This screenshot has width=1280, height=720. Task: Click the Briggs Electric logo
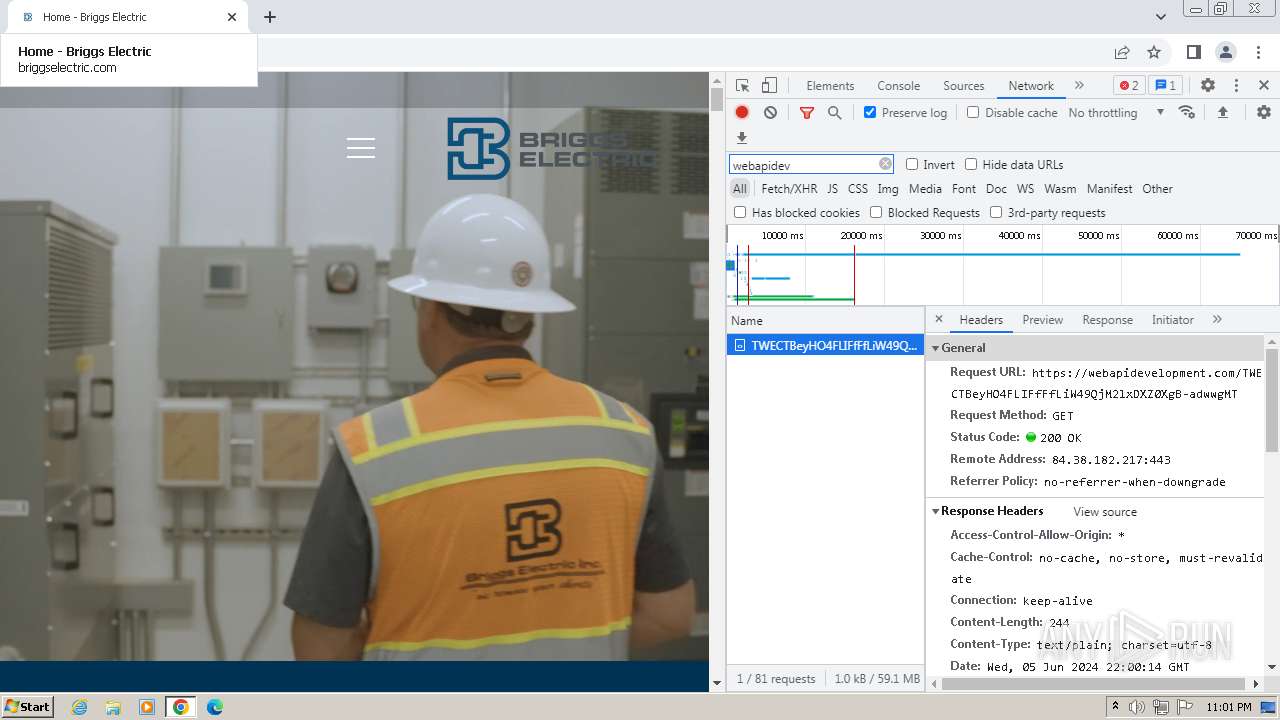click(x=552, y=148)
